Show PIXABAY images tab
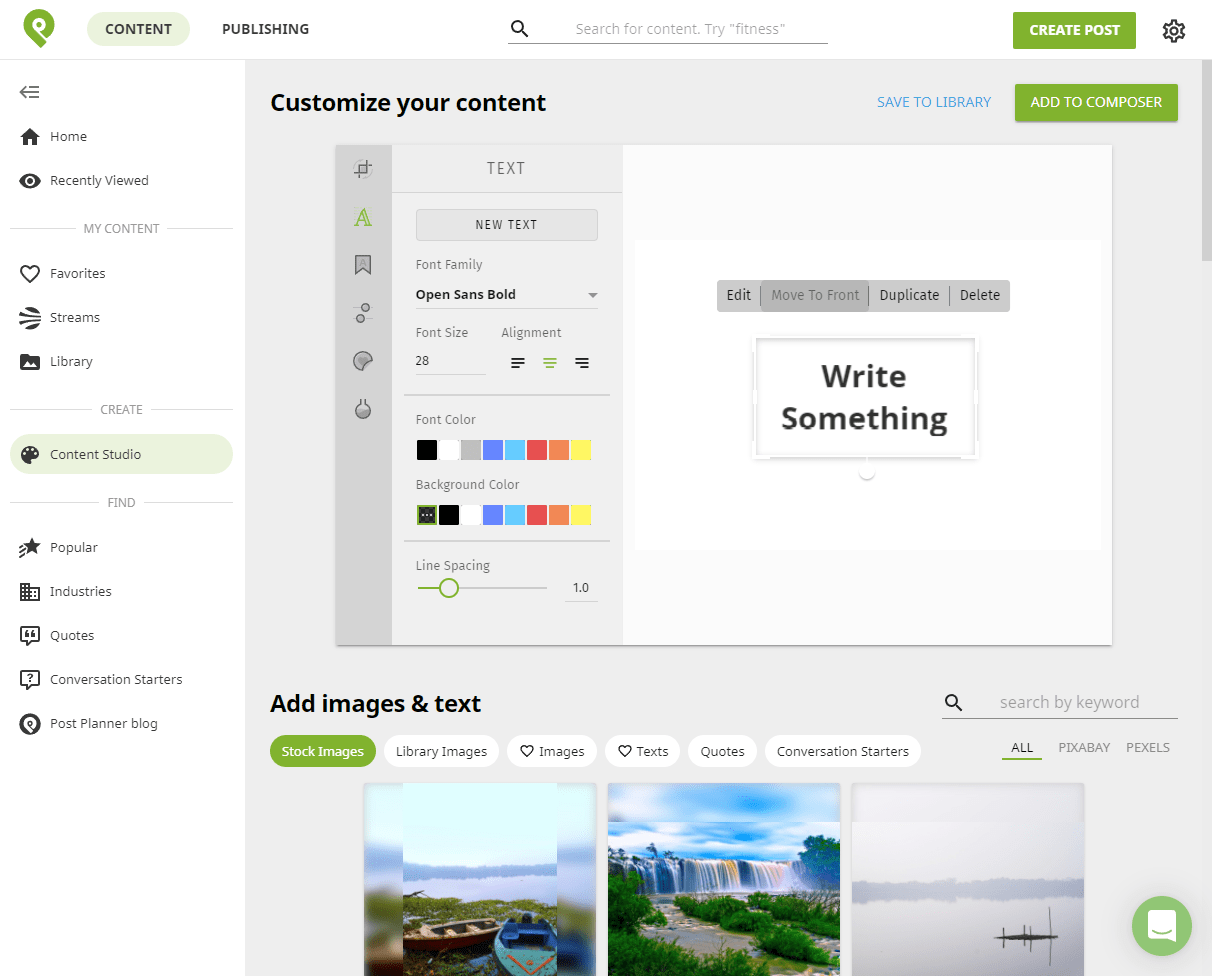The height and width of the screenshot is (976, 1212). 1084,748
